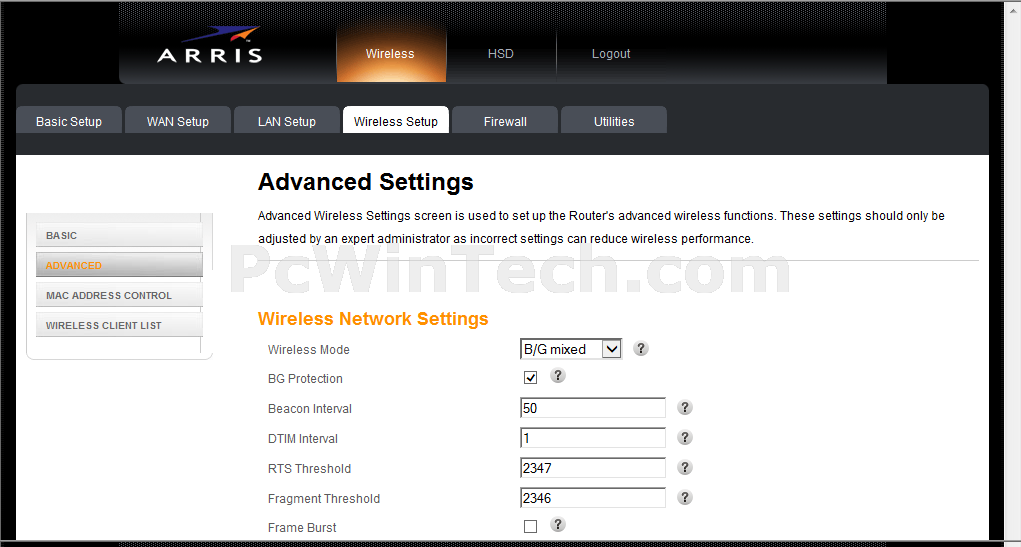1021x547 pixels.
Task: Click the Beacon Interval input field
Action: (593, 408)
